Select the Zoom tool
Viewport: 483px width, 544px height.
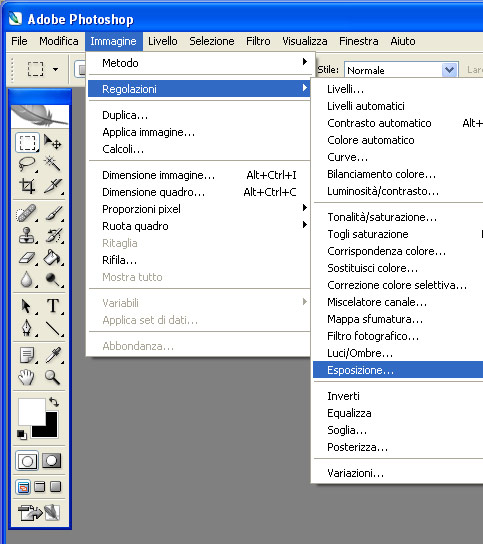(x=52, y=377)
